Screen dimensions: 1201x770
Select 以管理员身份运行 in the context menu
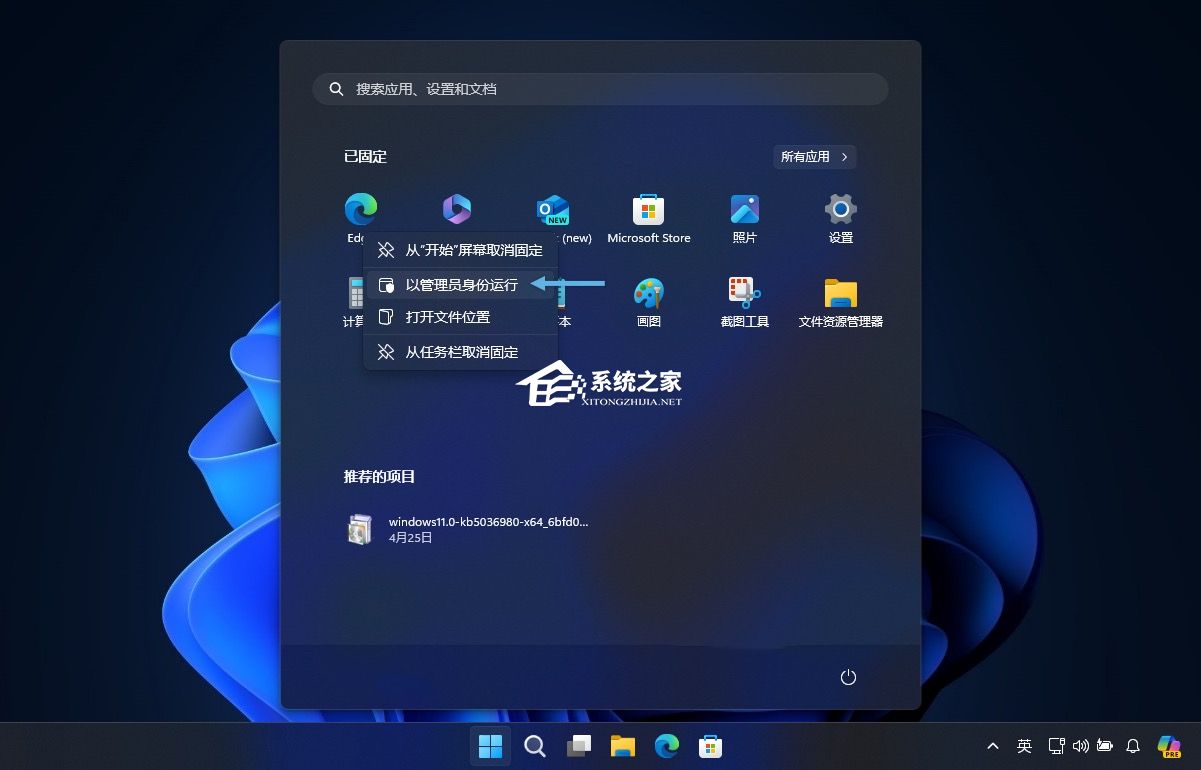[460, 285]
